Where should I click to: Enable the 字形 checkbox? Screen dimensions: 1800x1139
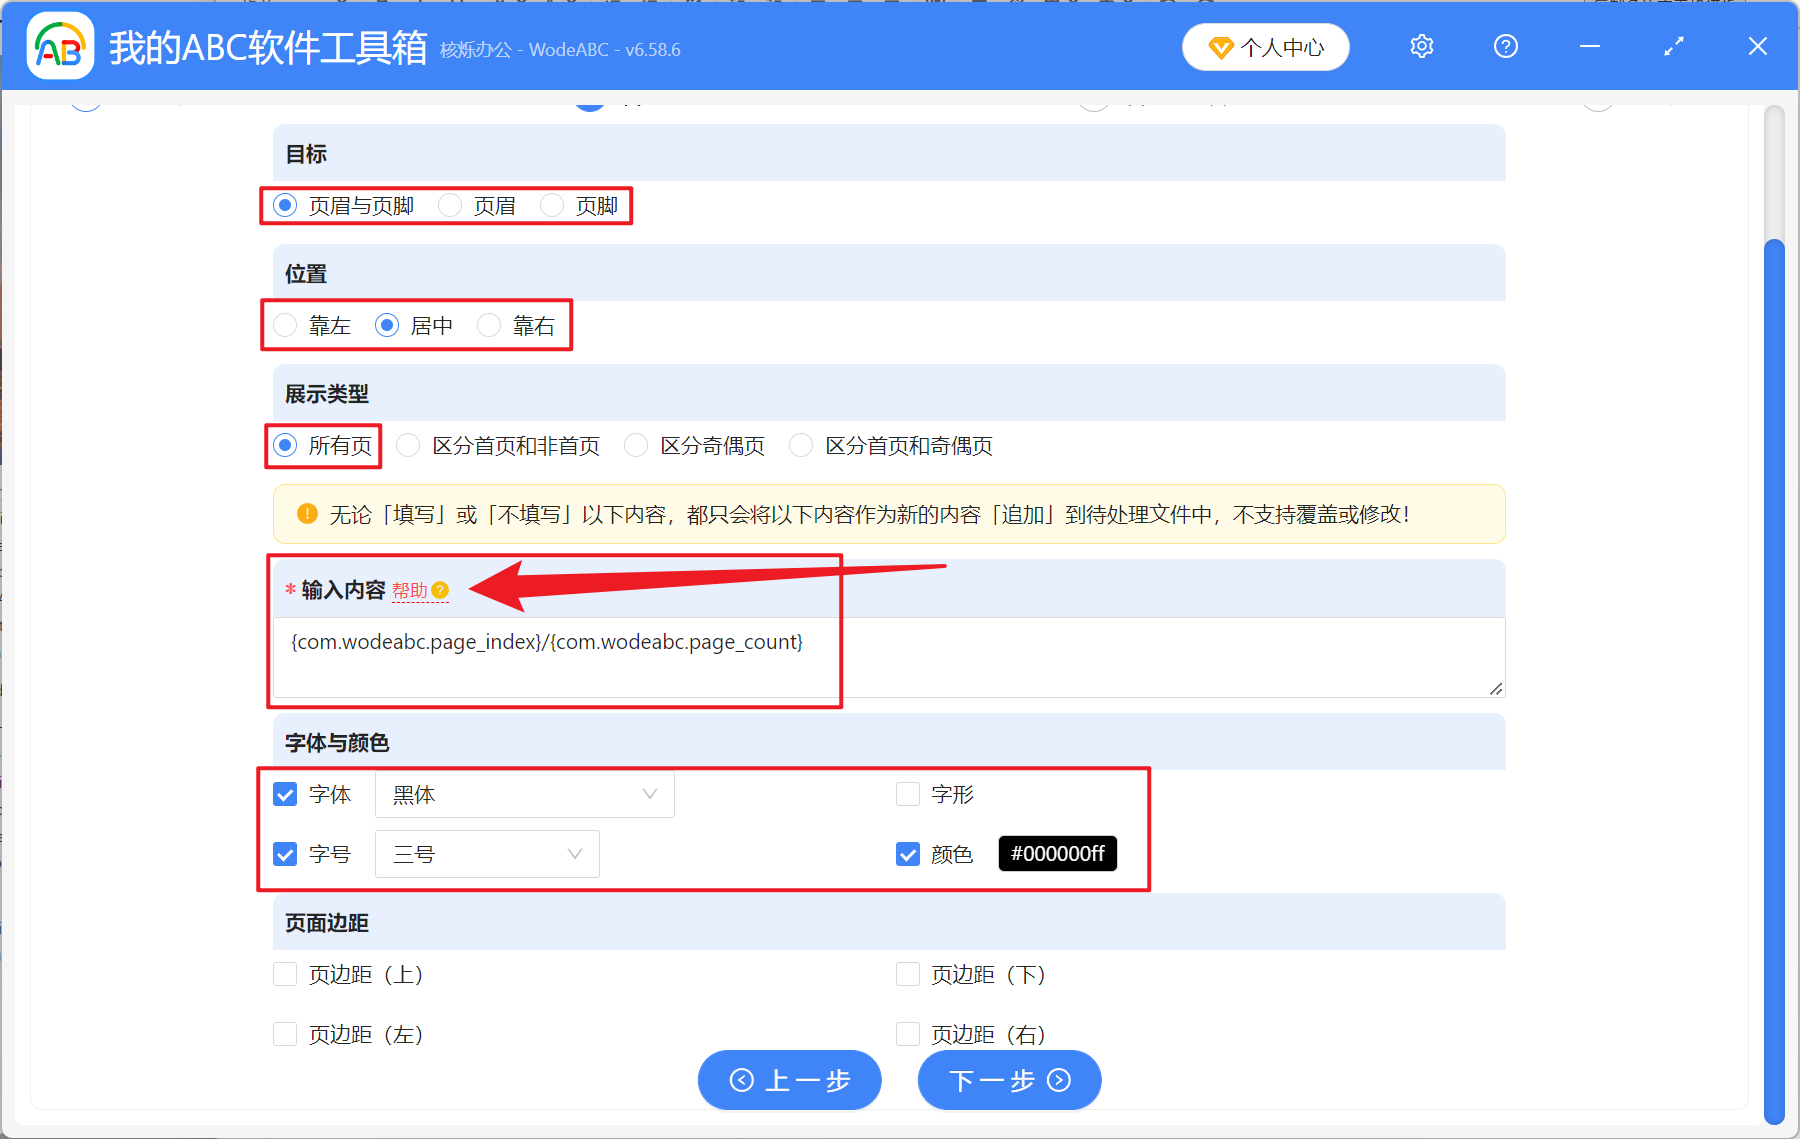907,794
